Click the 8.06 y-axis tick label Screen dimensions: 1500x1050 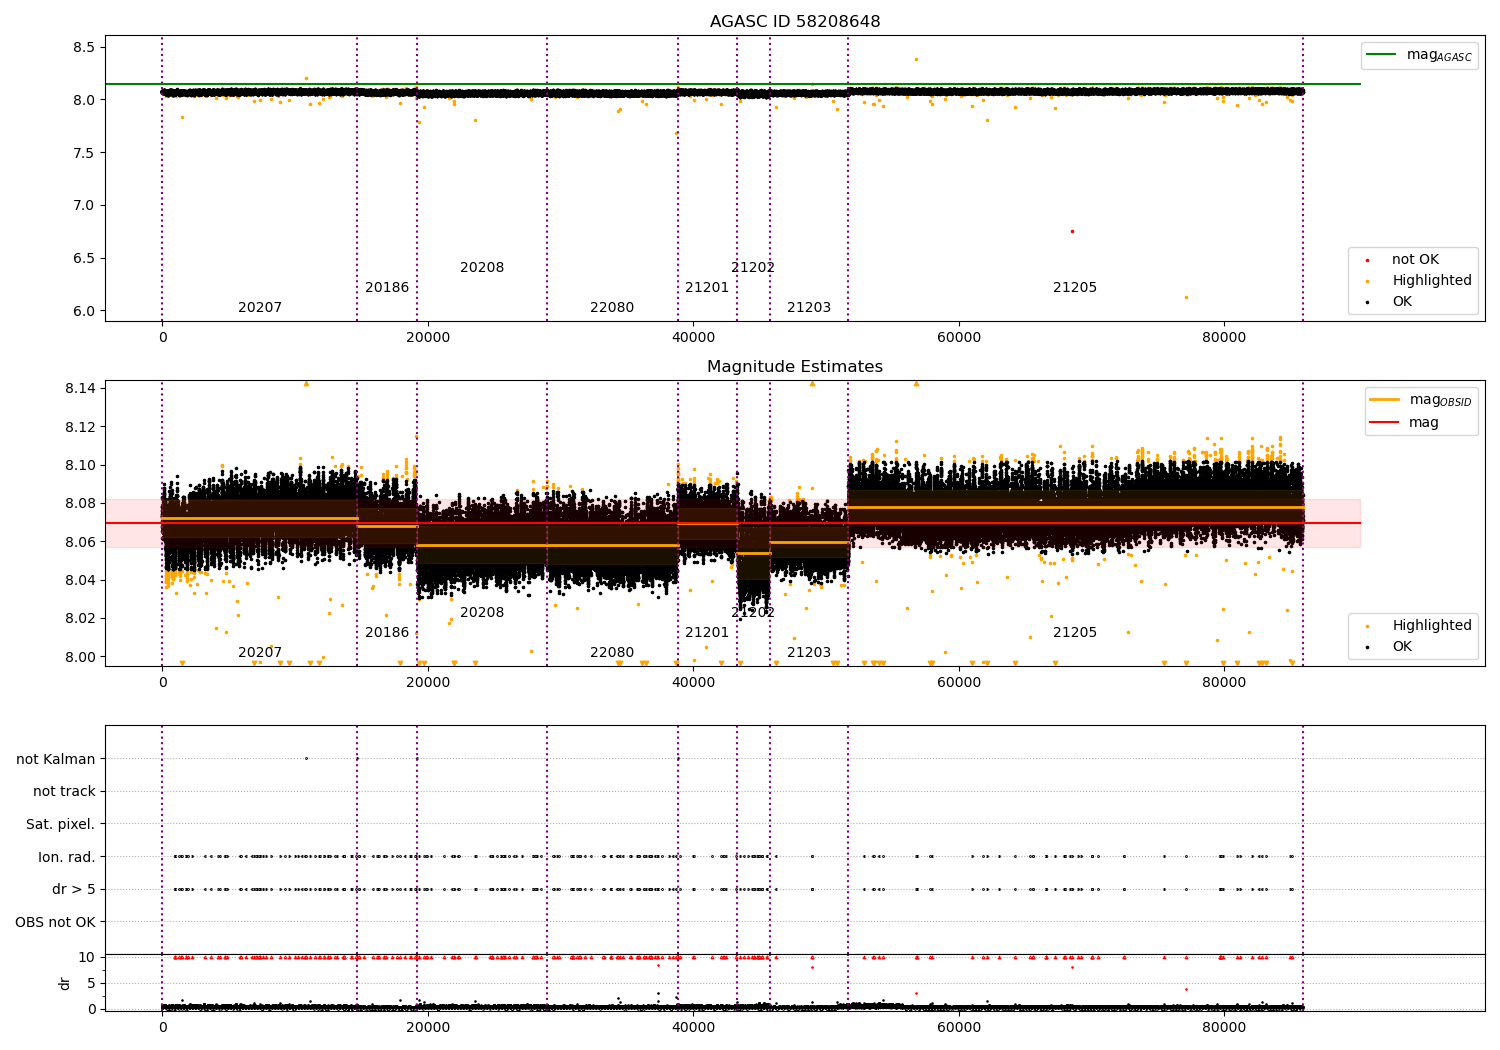80,542
